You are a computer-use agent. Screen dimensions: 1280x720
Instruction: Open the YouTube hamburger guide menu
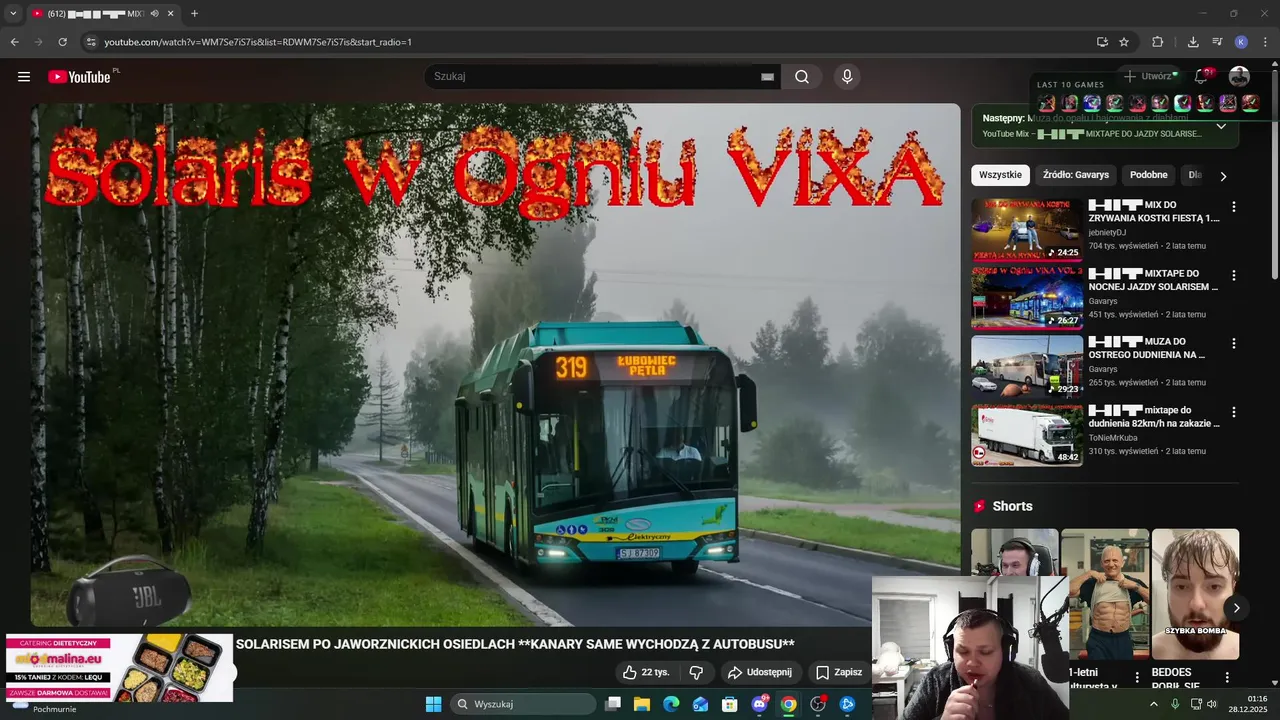coord(24,77)
